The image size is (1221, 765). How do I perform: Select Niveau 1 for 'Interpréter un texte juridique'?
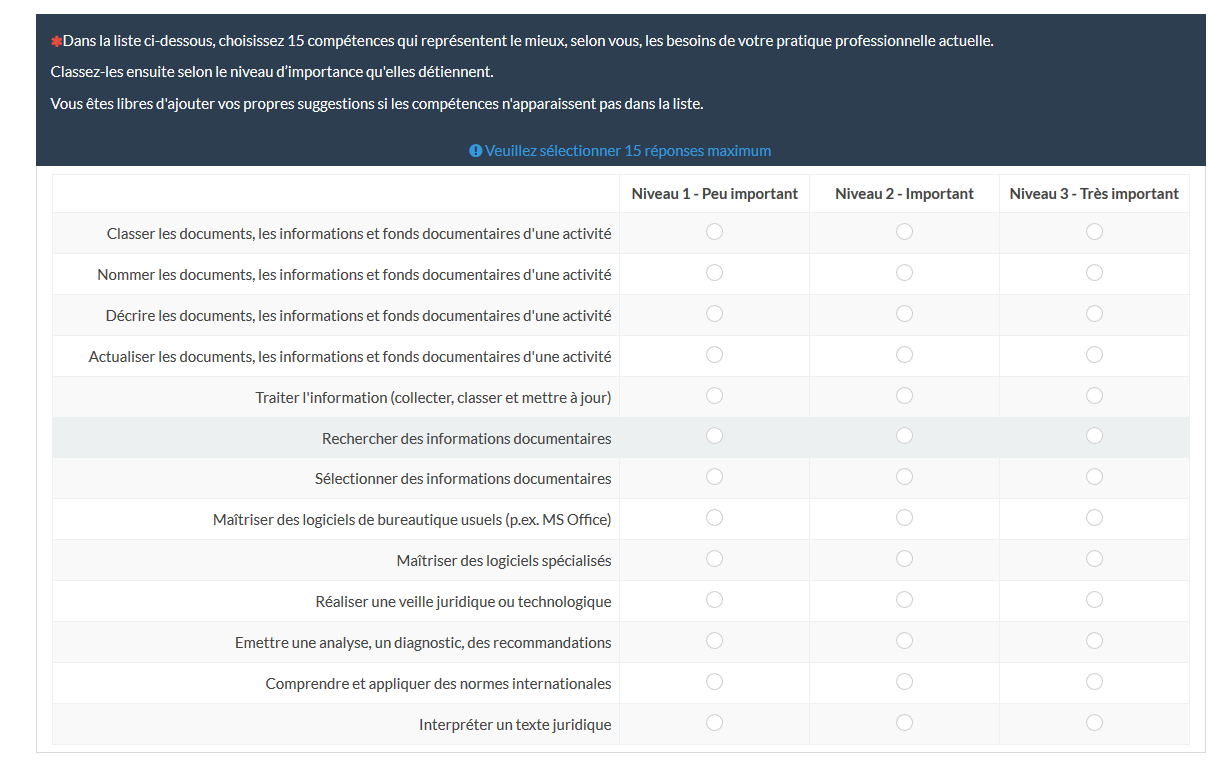pos(714,723)
